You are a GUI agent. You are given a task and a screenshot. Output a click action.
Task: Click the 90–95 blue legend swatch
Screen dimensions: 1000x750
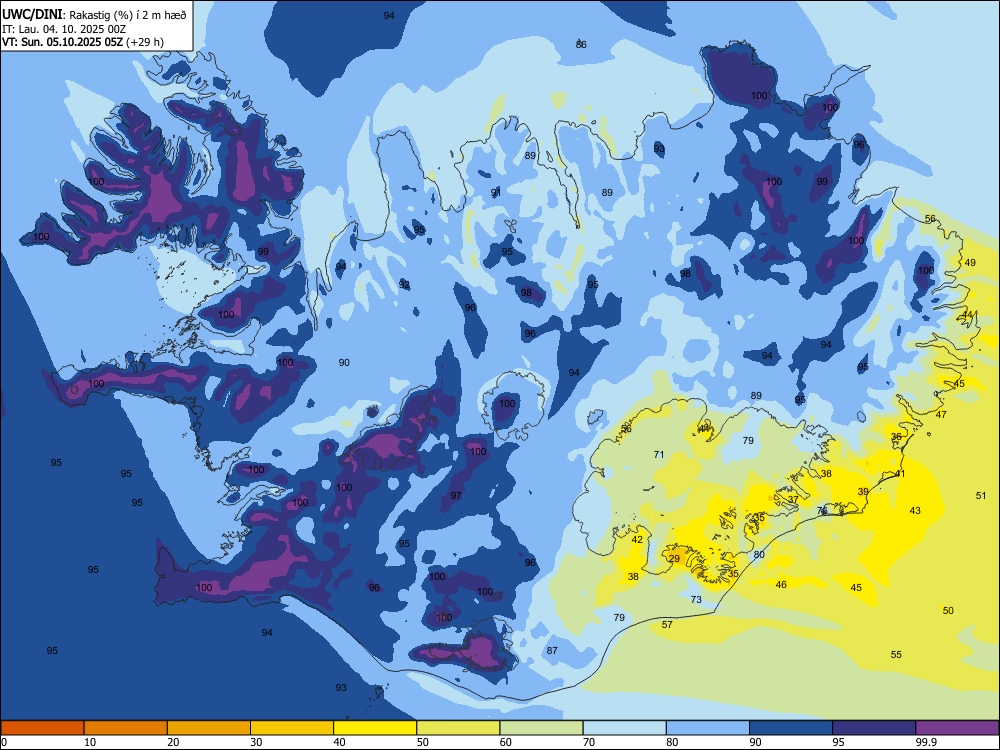pos(791,728)
